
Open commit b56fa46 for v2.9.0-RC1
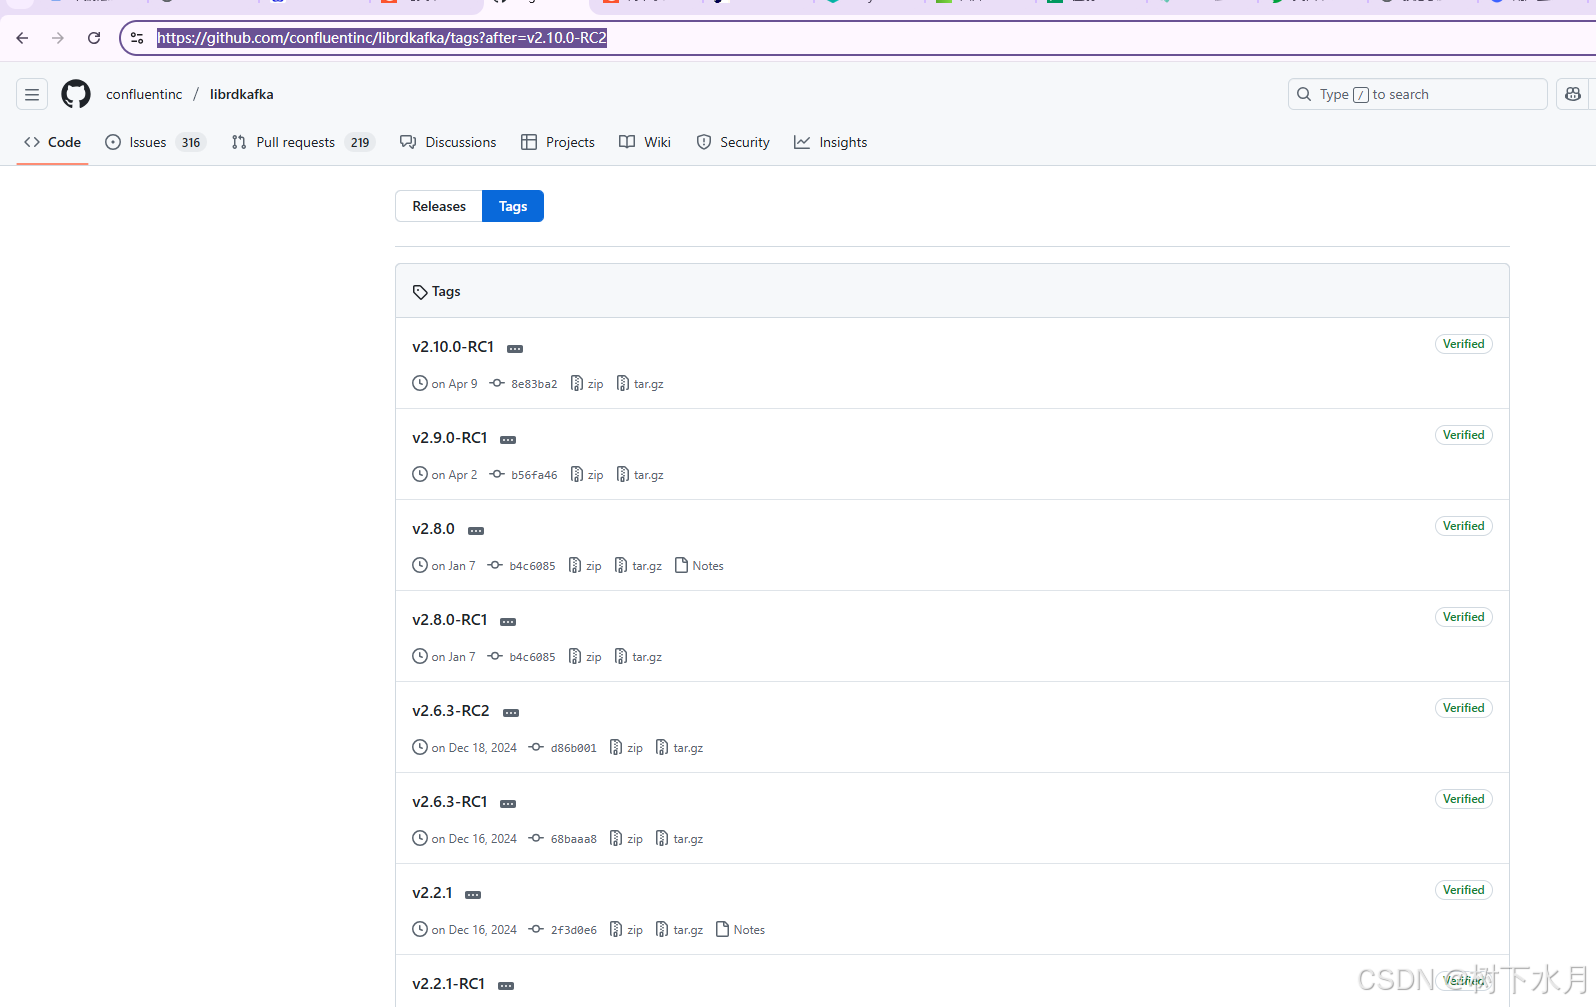[x=524, y=475]
